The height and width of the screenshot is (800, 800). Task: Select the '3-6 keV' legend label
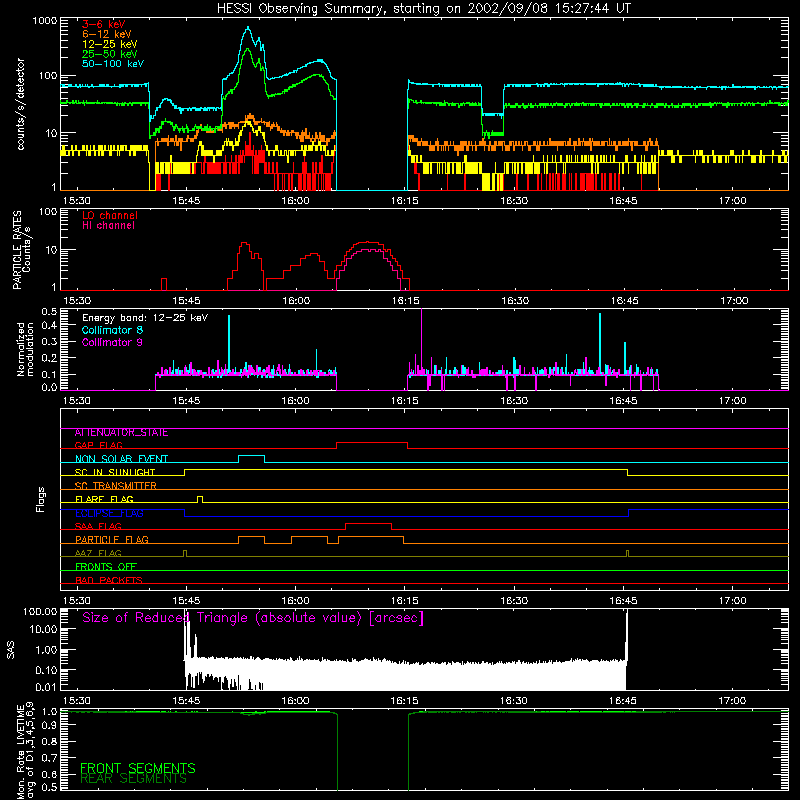(104, 24)
